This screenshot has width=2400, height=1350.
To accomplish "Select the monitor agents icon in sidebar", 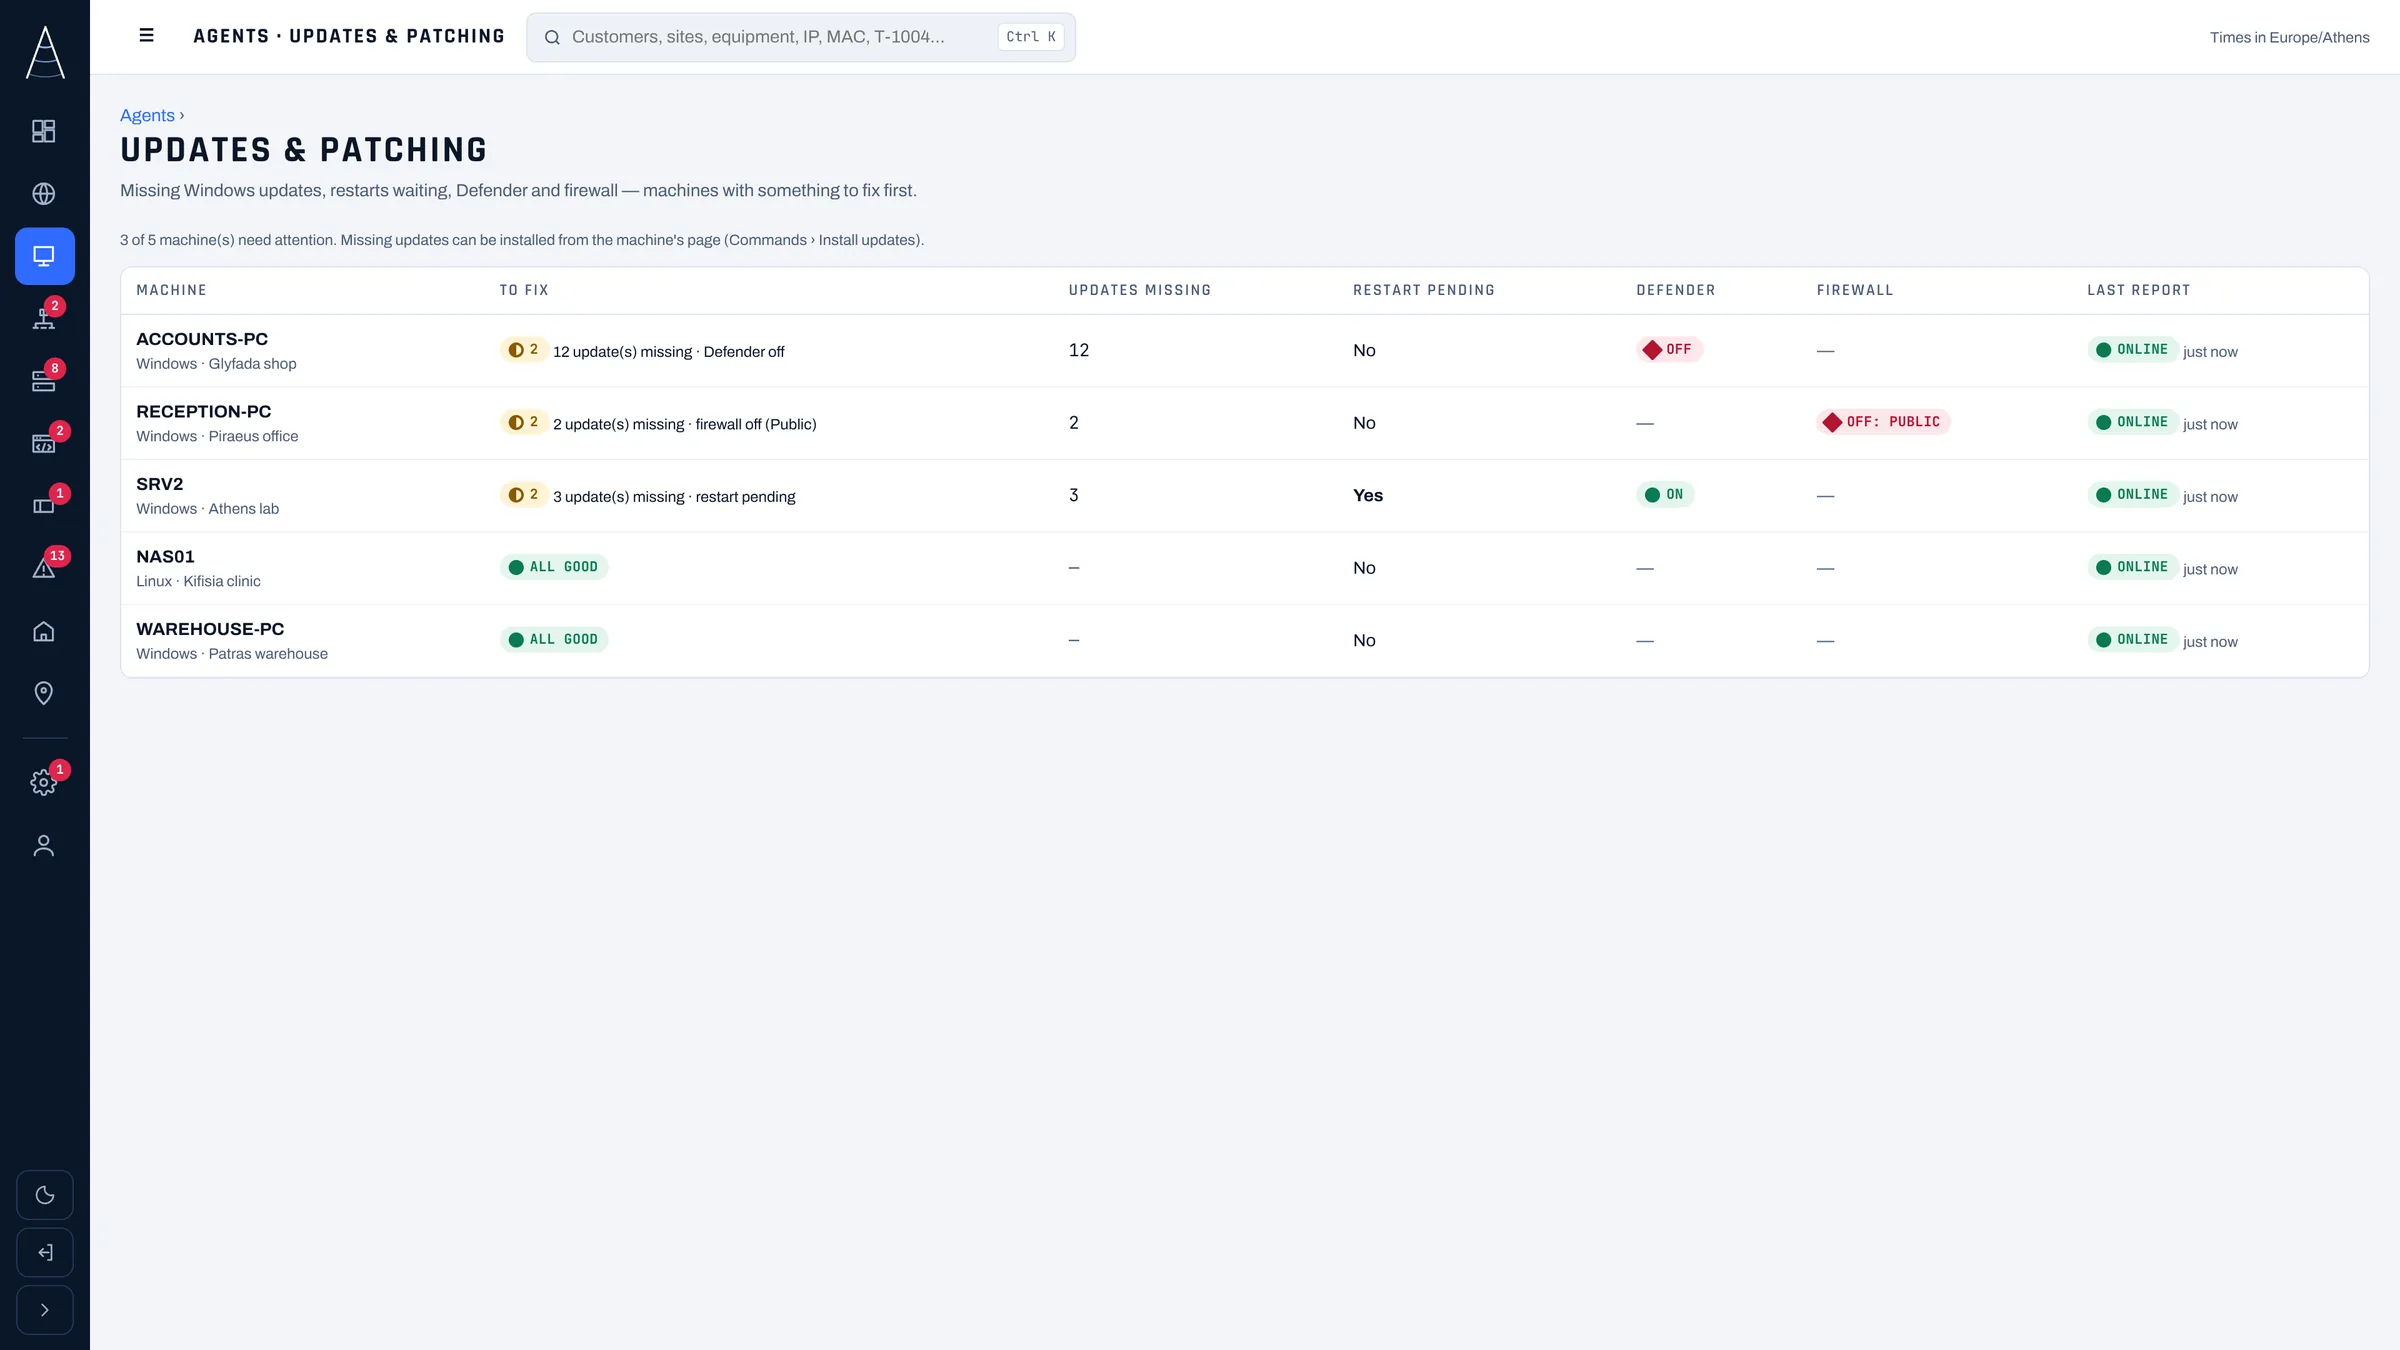I will pos(44,256).
